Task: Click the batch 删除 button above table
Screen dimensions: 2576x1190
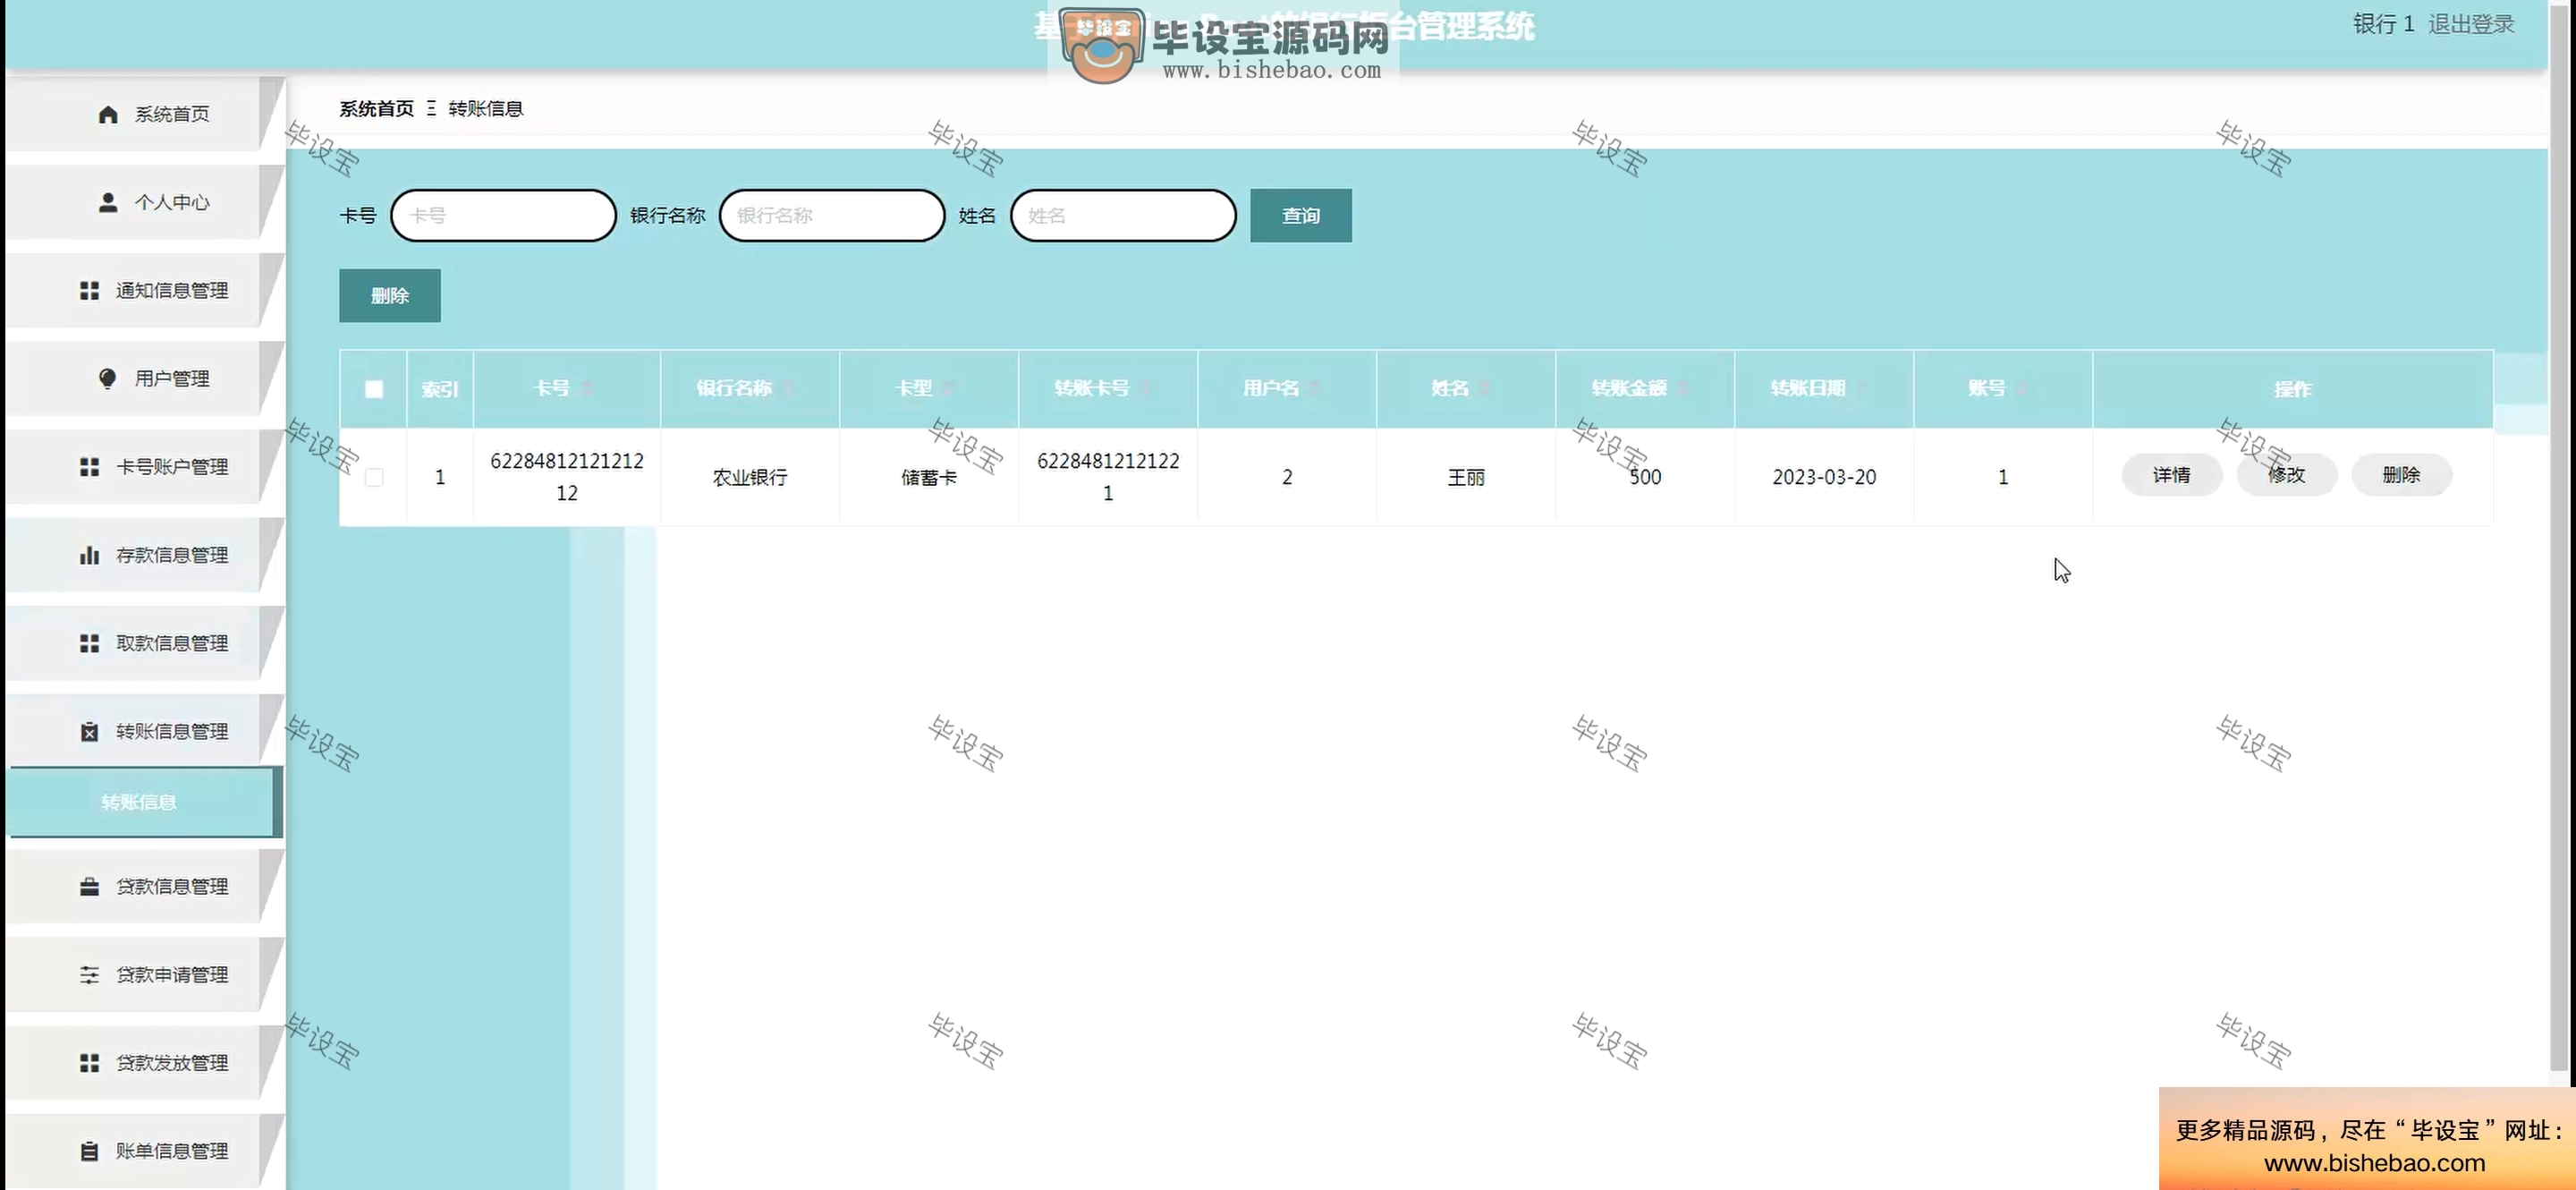Action: pos(389,295)
